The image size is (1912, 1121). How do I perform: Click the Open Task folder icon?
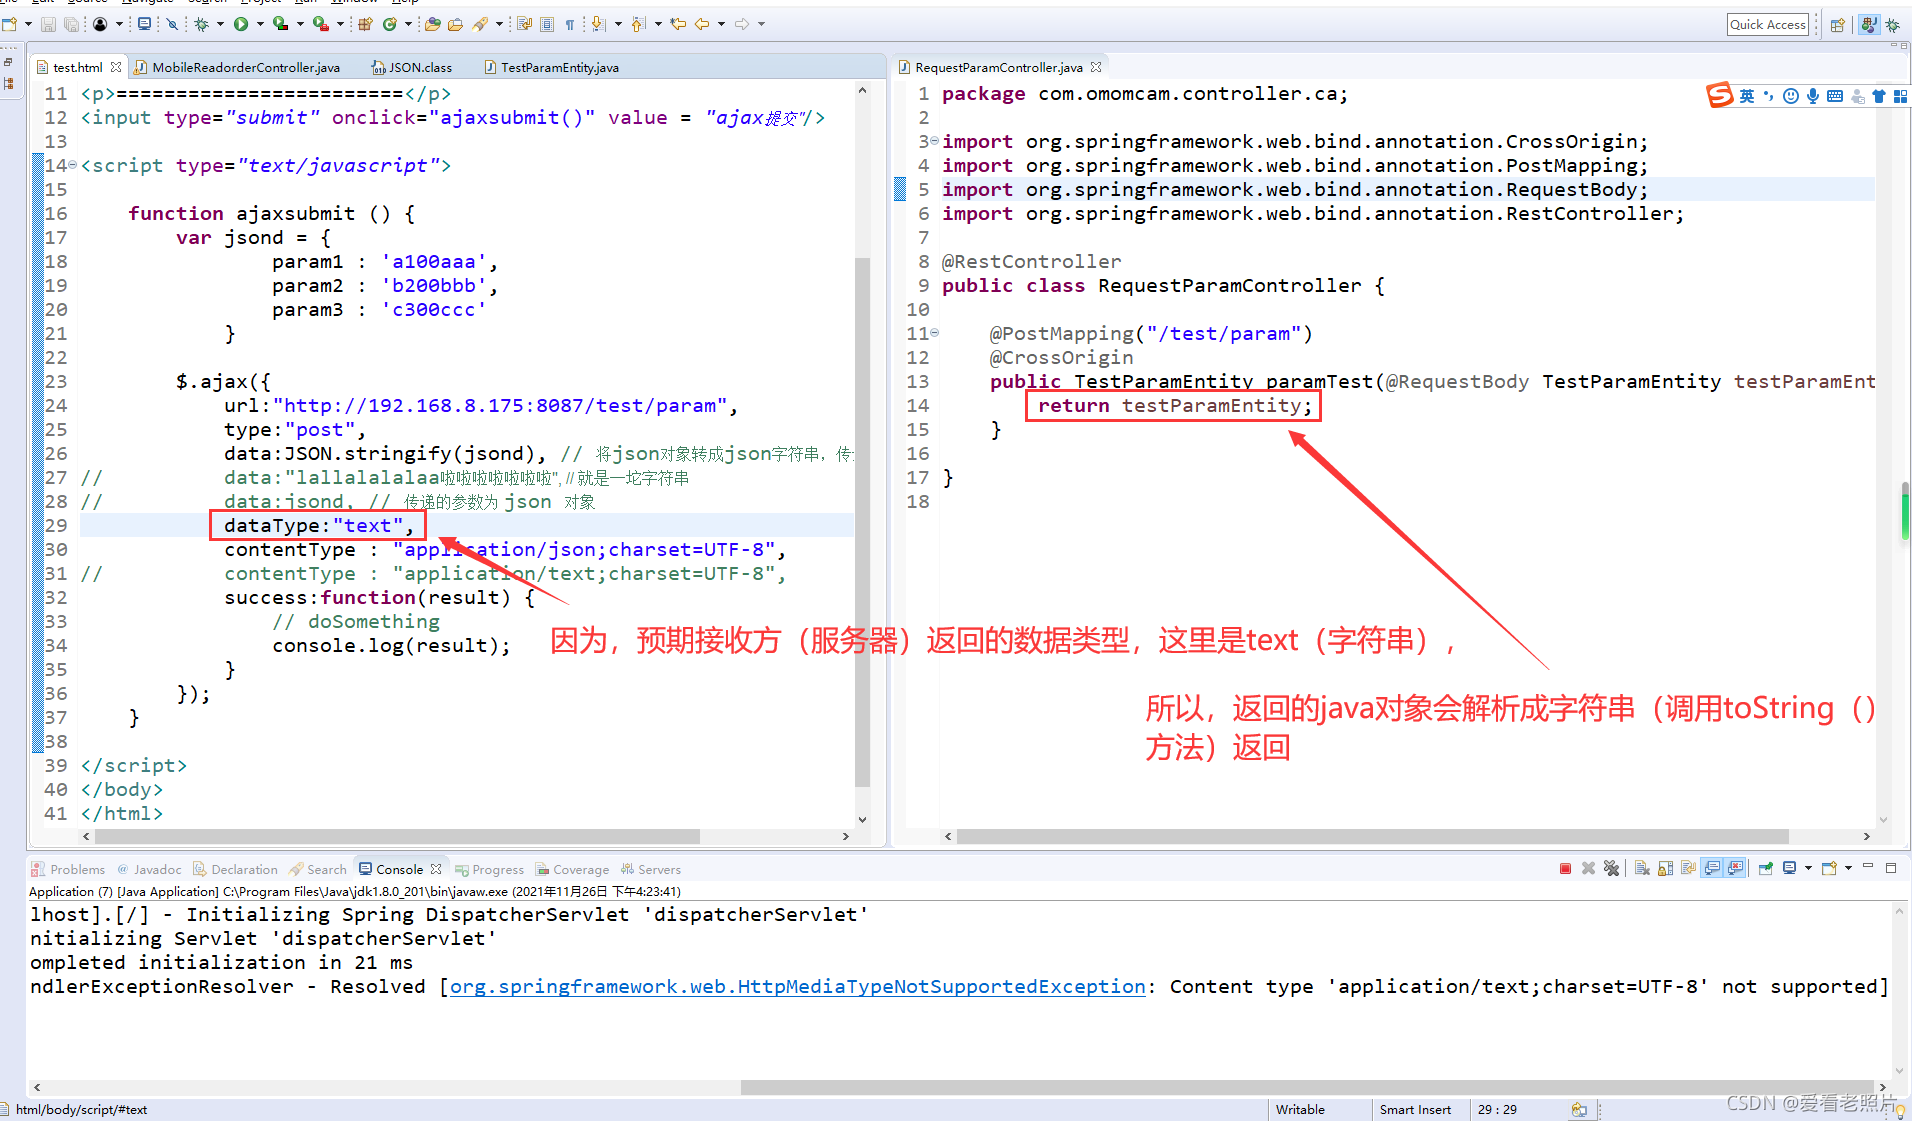coord(455,24)
